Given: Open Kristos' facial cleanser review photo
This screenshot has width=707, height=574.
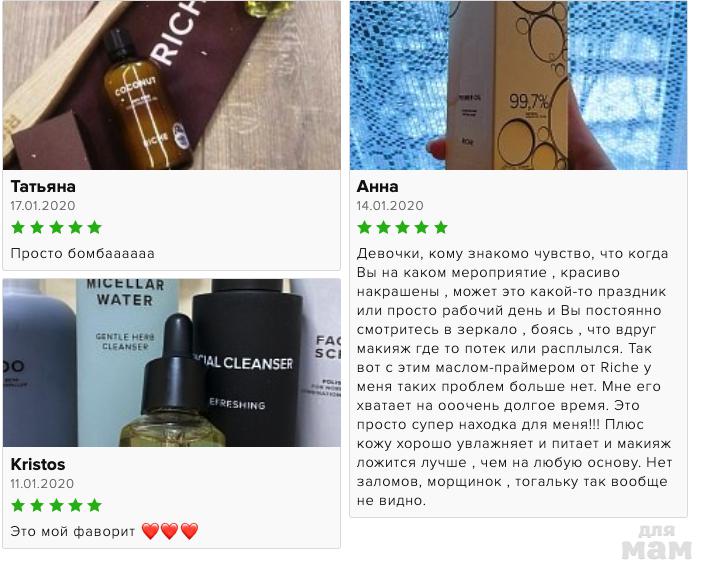Looking at the screenshot, I should tap(172, 363).
